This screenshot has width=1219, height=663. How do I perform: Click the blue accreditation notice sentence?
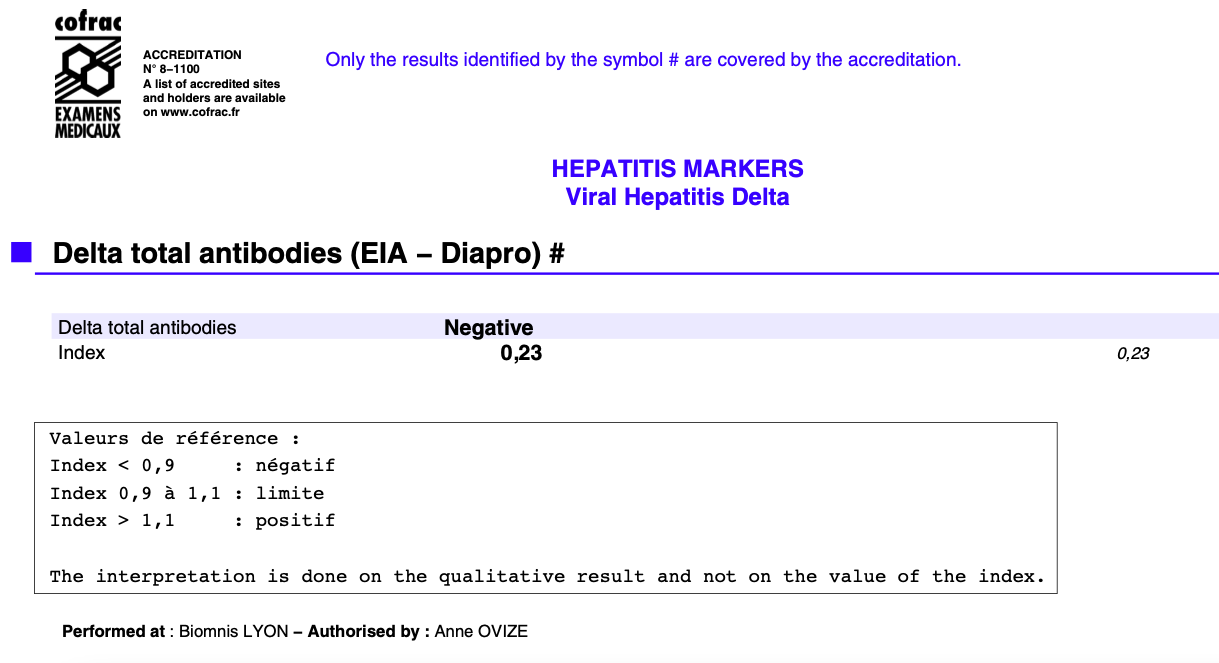coord(643,60)
